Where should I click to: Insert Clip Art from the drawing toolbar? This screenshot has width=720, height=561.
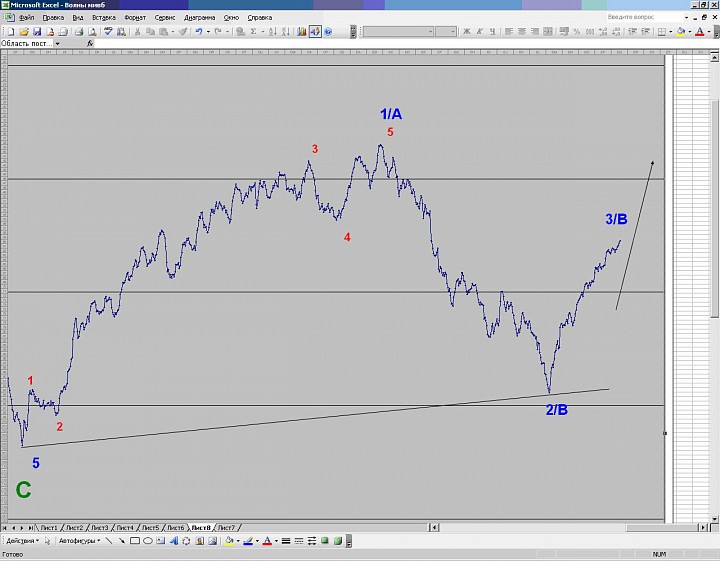tap(199, 541)
